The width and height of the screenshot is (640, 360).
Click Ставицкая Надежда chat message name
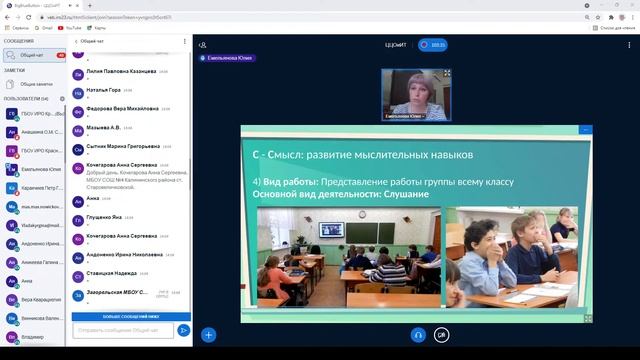click(111, 273)
